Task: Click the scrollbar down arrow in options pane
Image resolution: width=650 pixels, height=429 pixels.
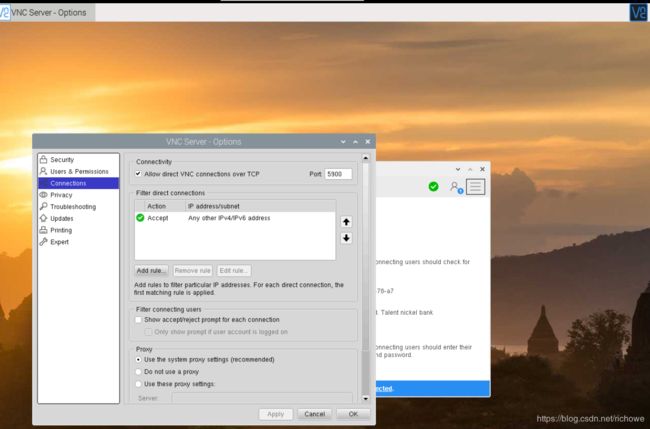Action: click(x=366, y=399)
